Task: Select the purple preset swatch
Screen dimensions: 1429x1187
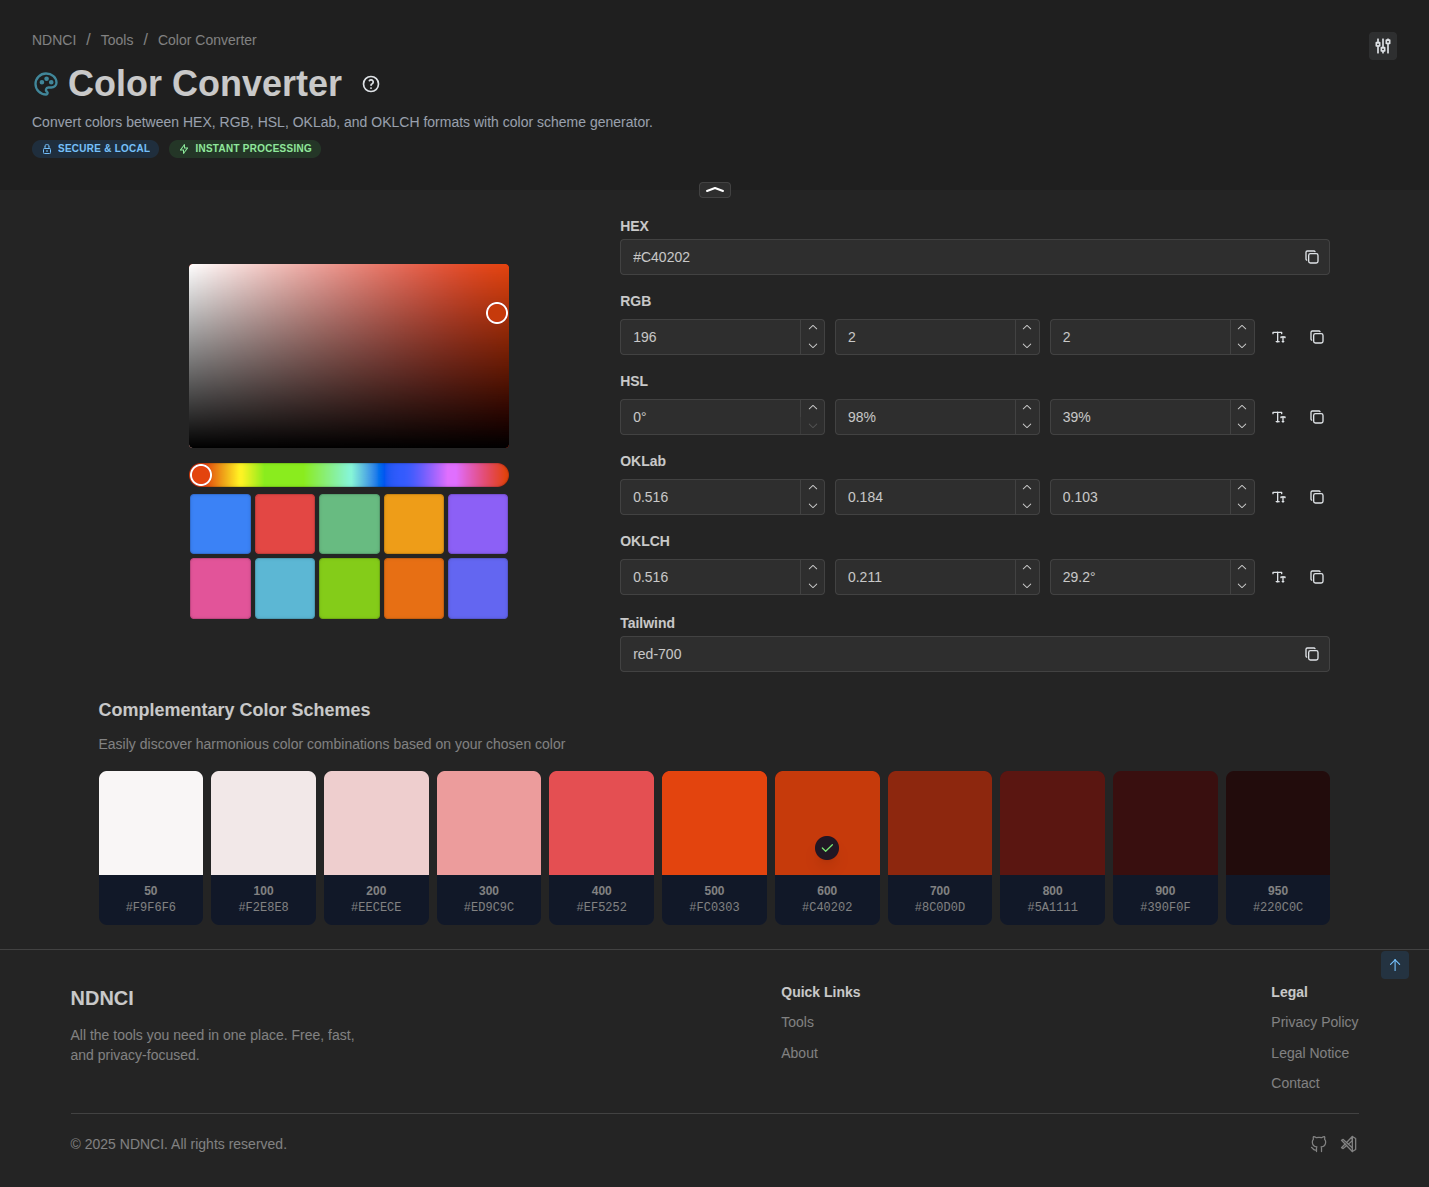Action: (x=478, y=523)
